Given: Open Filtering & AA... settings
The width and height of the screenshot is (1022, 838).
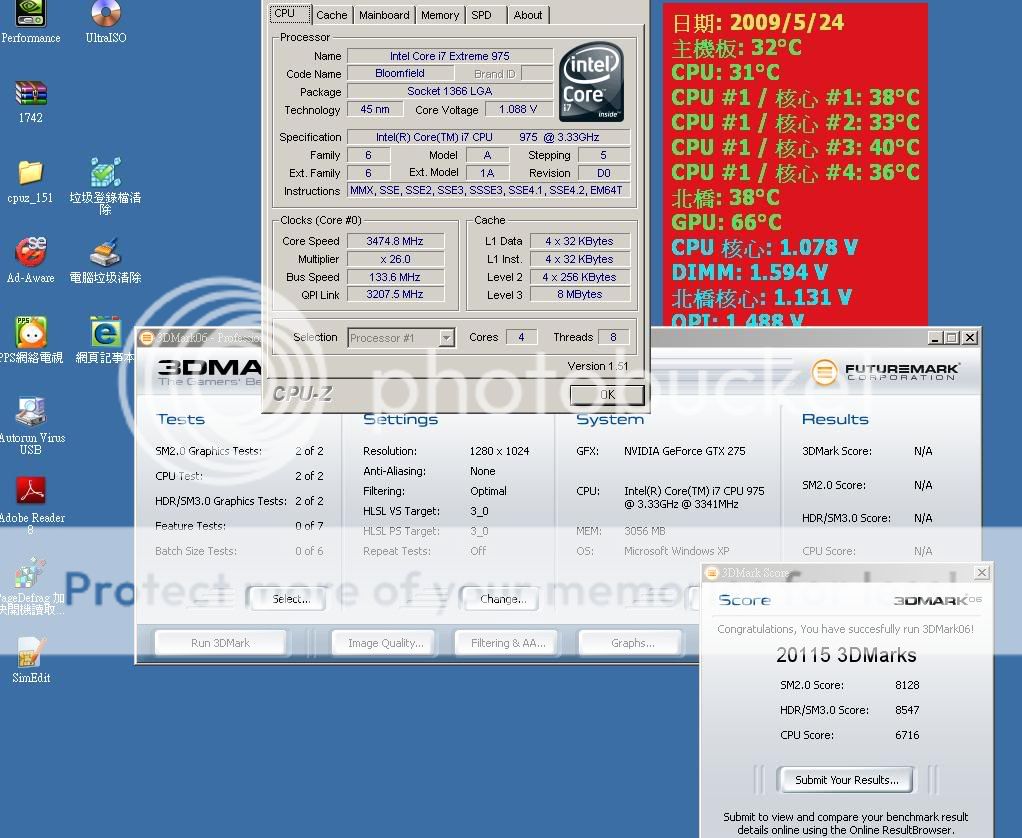Looking at the screenshot, I should 508,643.
